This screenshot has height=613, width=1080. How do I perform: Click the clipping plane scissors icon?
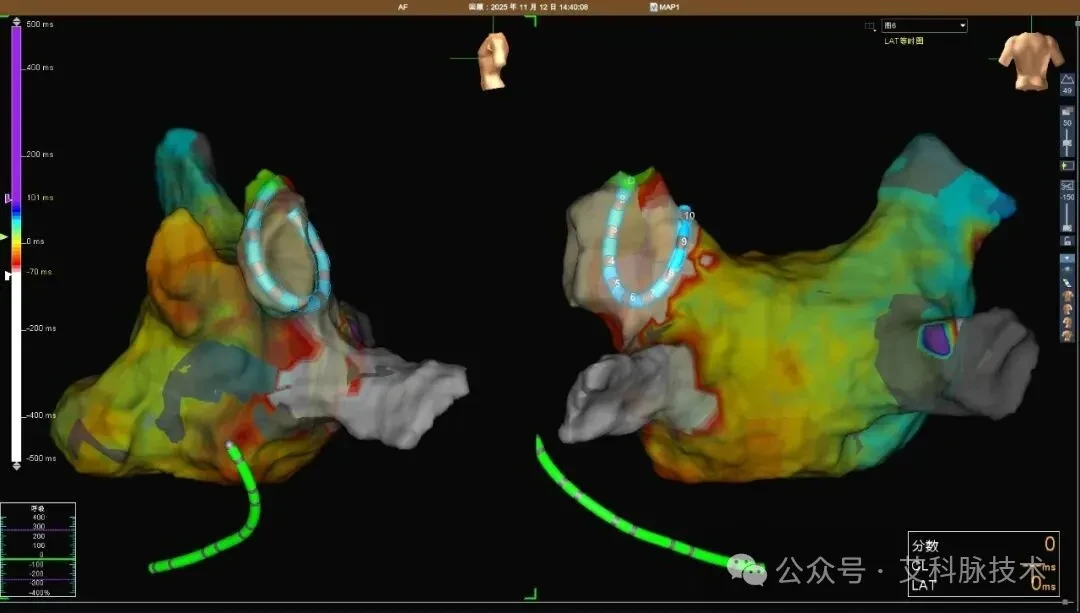(x=1067, y=185)
